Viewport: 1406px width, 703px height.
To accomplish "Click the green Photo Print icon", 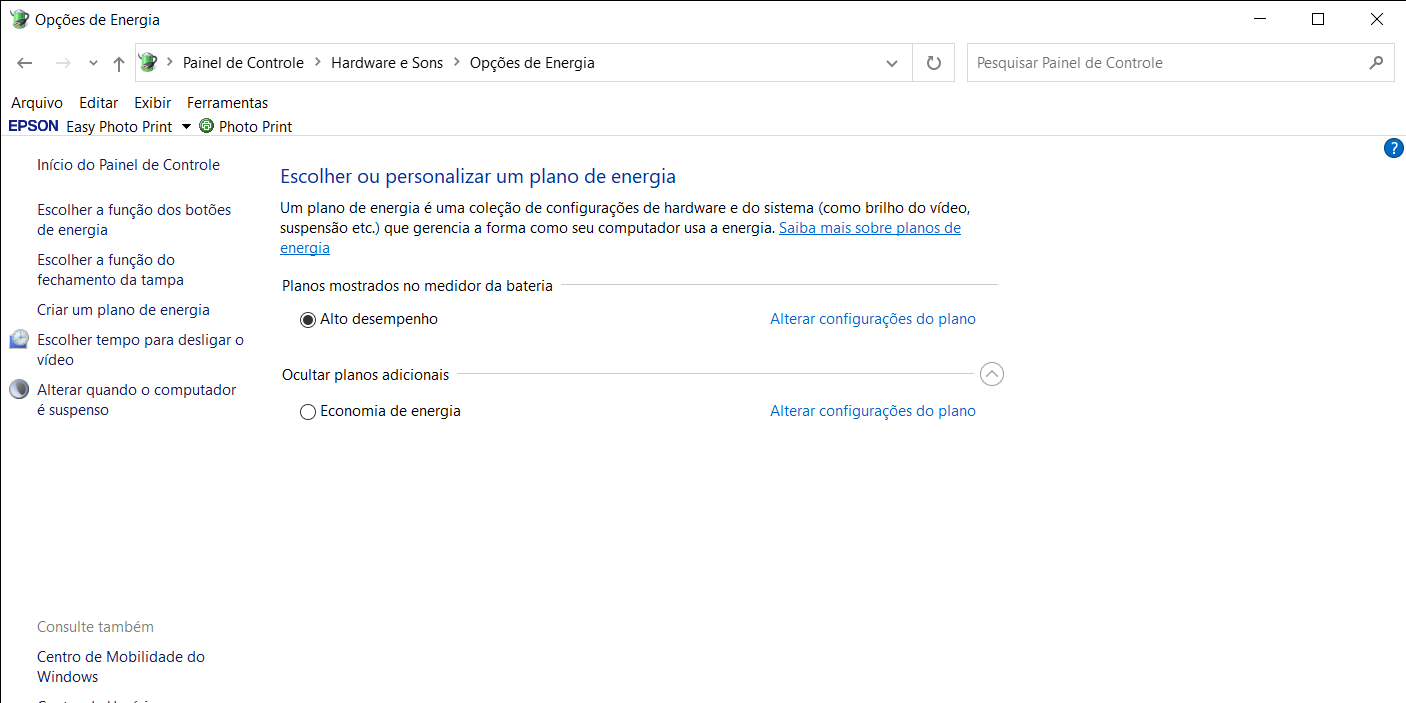I will pos(207,126).
